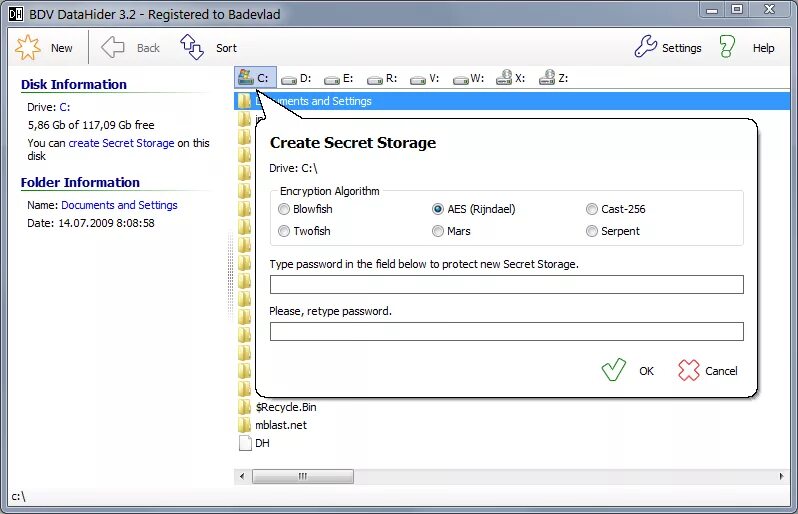Click the scrollbar right arrow
This screenshot has height=514, width=798.
(x=781, y=476)
